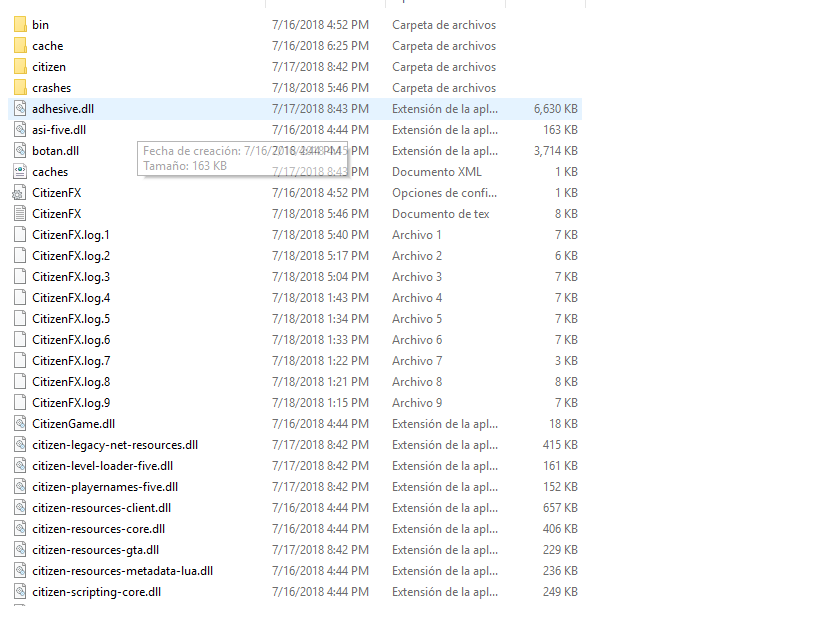Click the CitizenFX text document icon

click(19, 213)
